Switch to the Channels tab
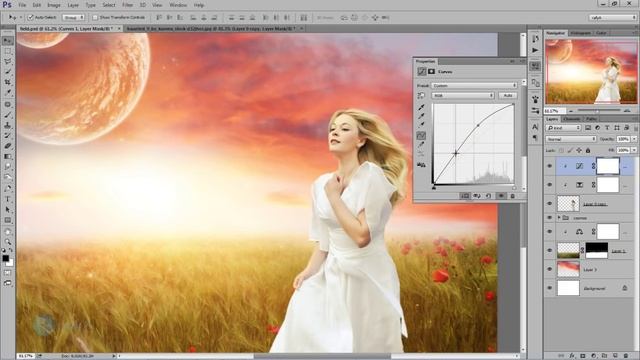Screen dimensions: 640x360 (x=571, y=119)
